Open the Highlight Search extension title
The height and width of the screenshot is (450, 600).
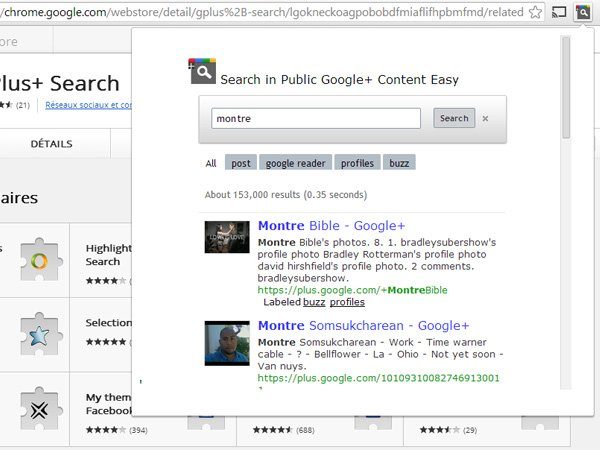pyautogui.click(x=108, y=255)
